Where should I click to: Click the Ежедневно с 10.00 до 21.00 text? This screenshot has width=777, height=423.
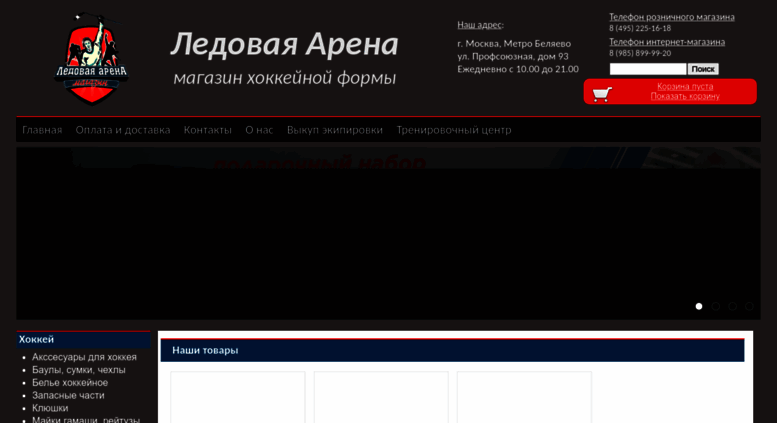pyautogui.click(x=518, y=69)
